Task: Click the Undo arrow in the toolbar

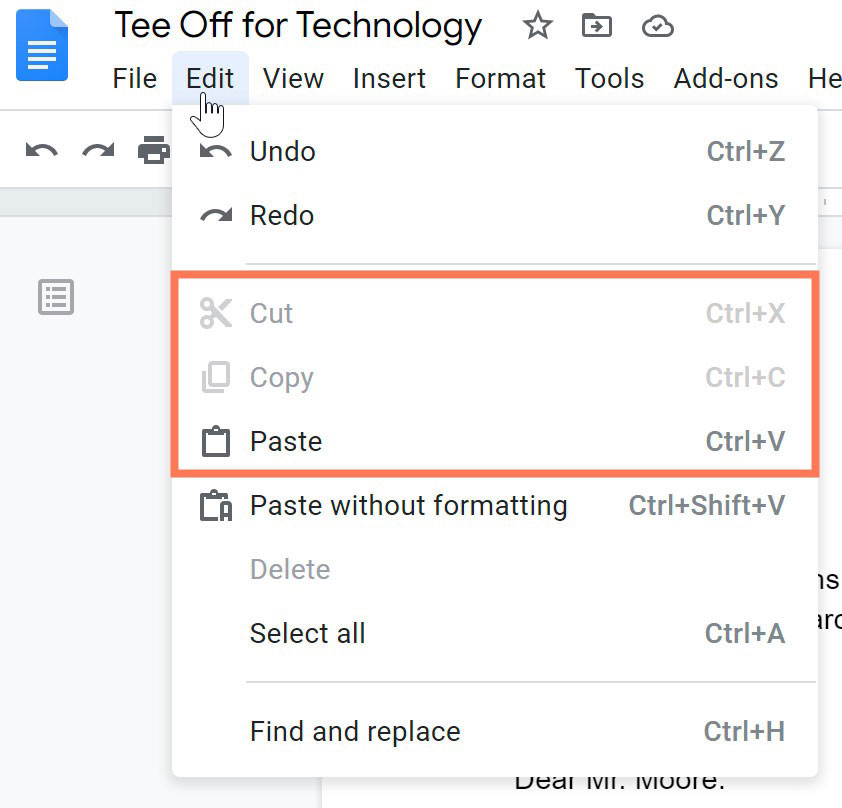Action: point(40,150)
